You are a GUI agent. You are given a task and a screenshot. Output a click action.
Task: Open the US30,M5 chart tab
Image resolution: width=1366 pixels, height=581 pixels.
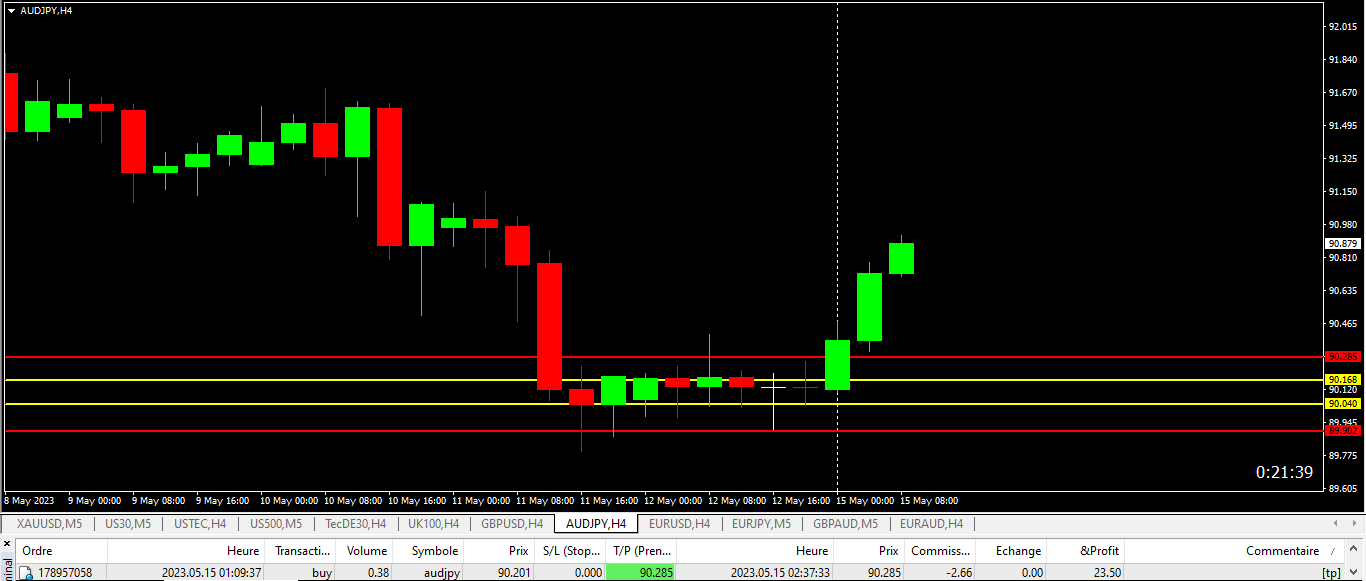click(x=128, y=523)
